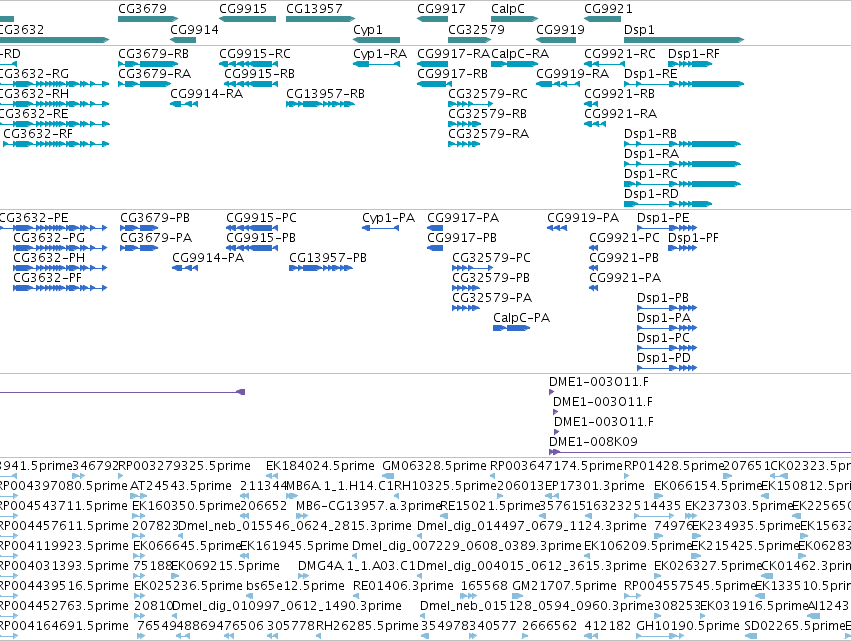Select transcript Dsp1-RF label
The width and height of the screenshot is (851, 641).
(x=694, y=54)
